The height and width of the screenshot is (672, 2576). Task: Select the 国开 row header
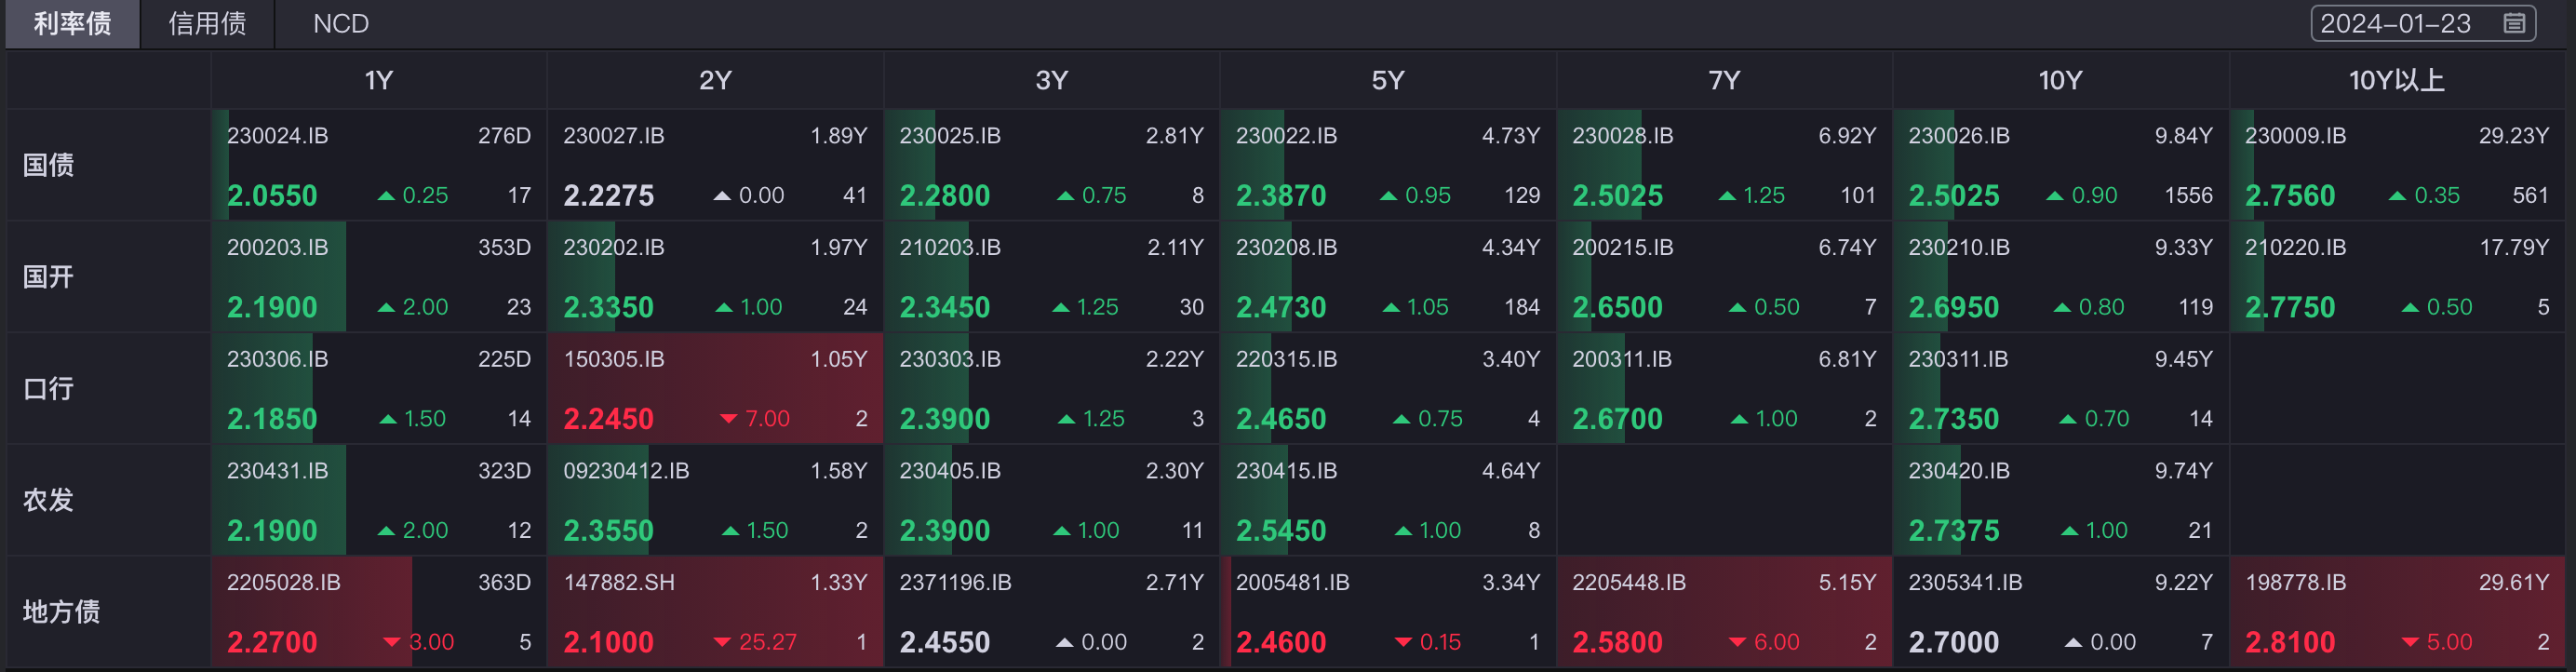coord(48,277)
